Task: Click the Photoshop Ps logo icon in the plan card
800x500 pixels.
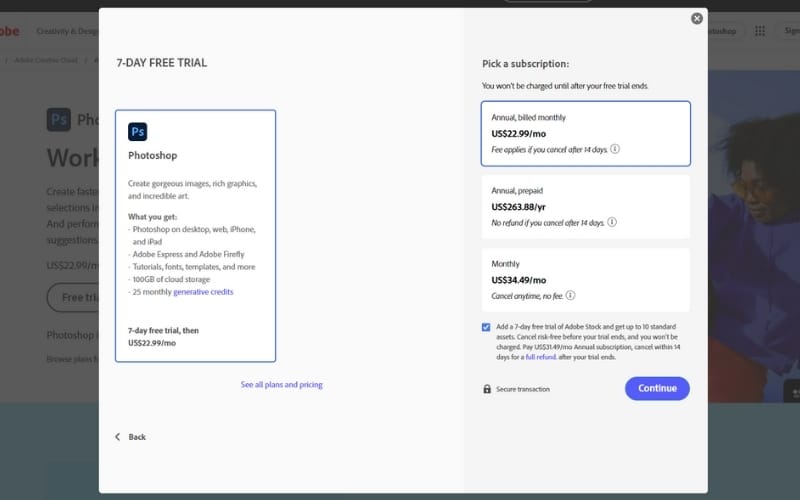Action: coord(138,131)
